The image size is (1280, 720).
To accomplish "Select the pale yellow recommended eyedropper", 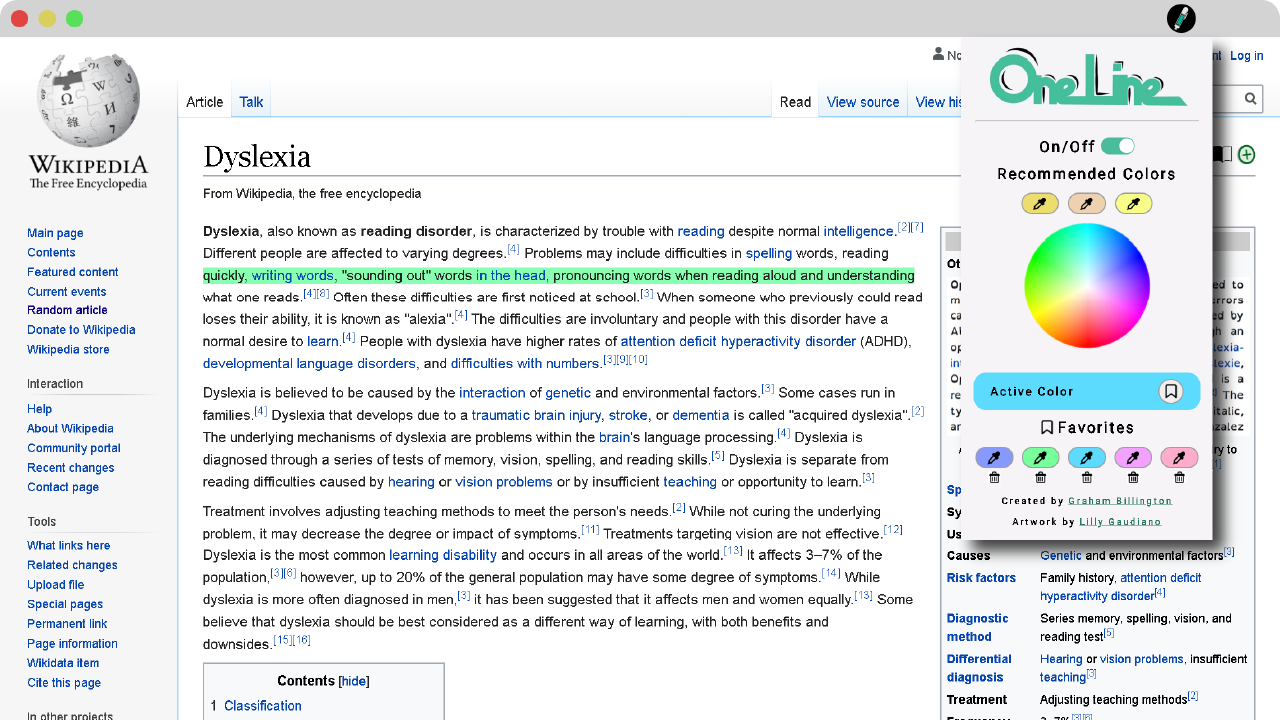I will (1133, 203).
